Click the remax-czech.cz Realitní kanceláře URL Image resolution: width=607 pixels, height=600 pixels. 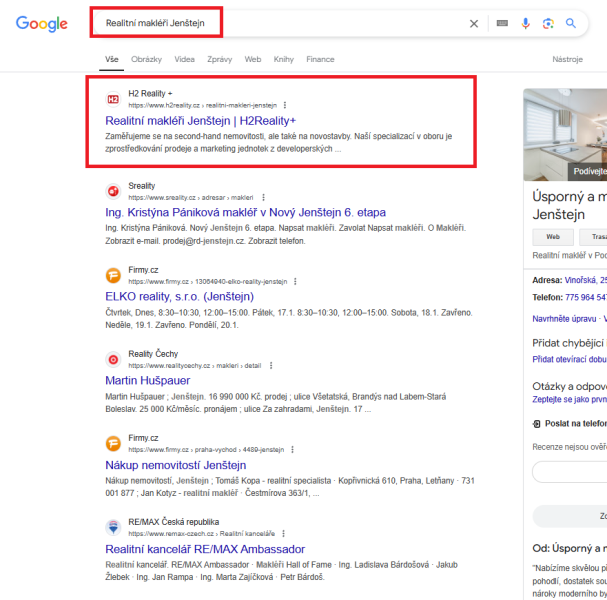pos(202,533)
